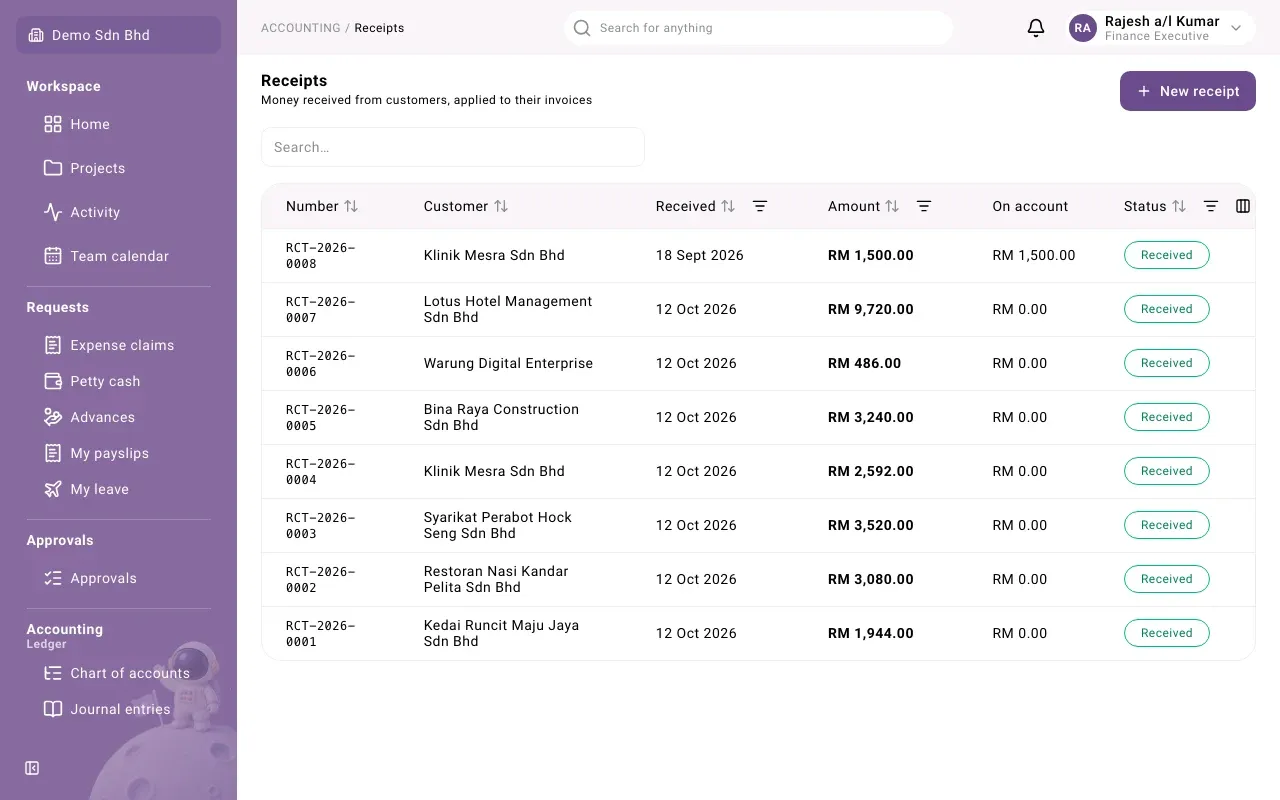Expand the user account menu chevron
The height and width of the screenshot is (800, 1280).
[x=1236, y=28]
